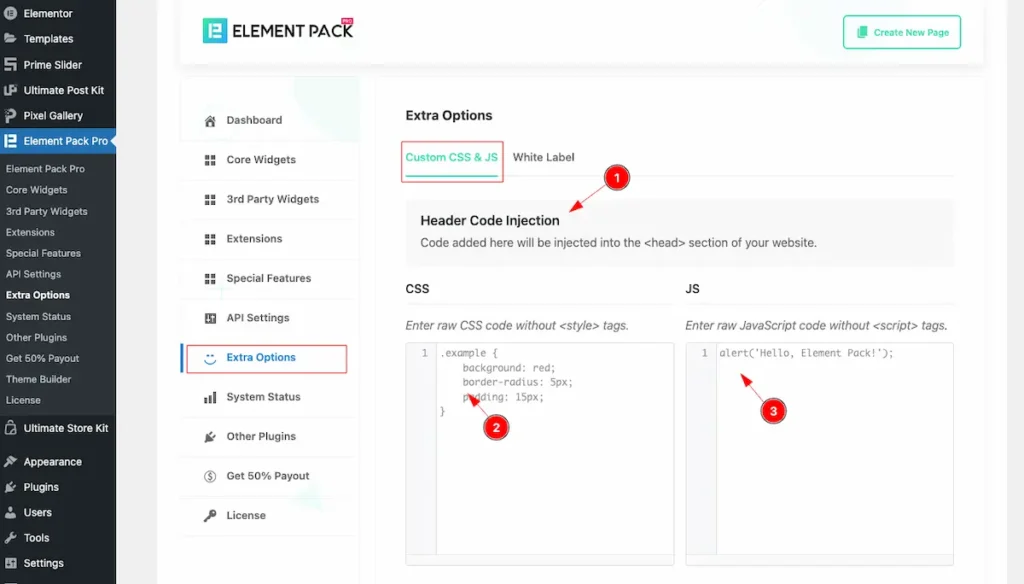
Task: Click the API Settings panel icon
Action: [x=210, y=318]
